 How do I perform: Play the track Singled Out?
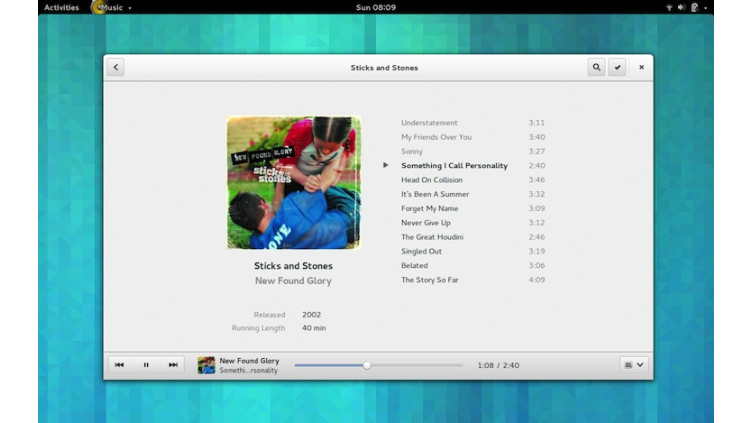(x=421, y=251)
